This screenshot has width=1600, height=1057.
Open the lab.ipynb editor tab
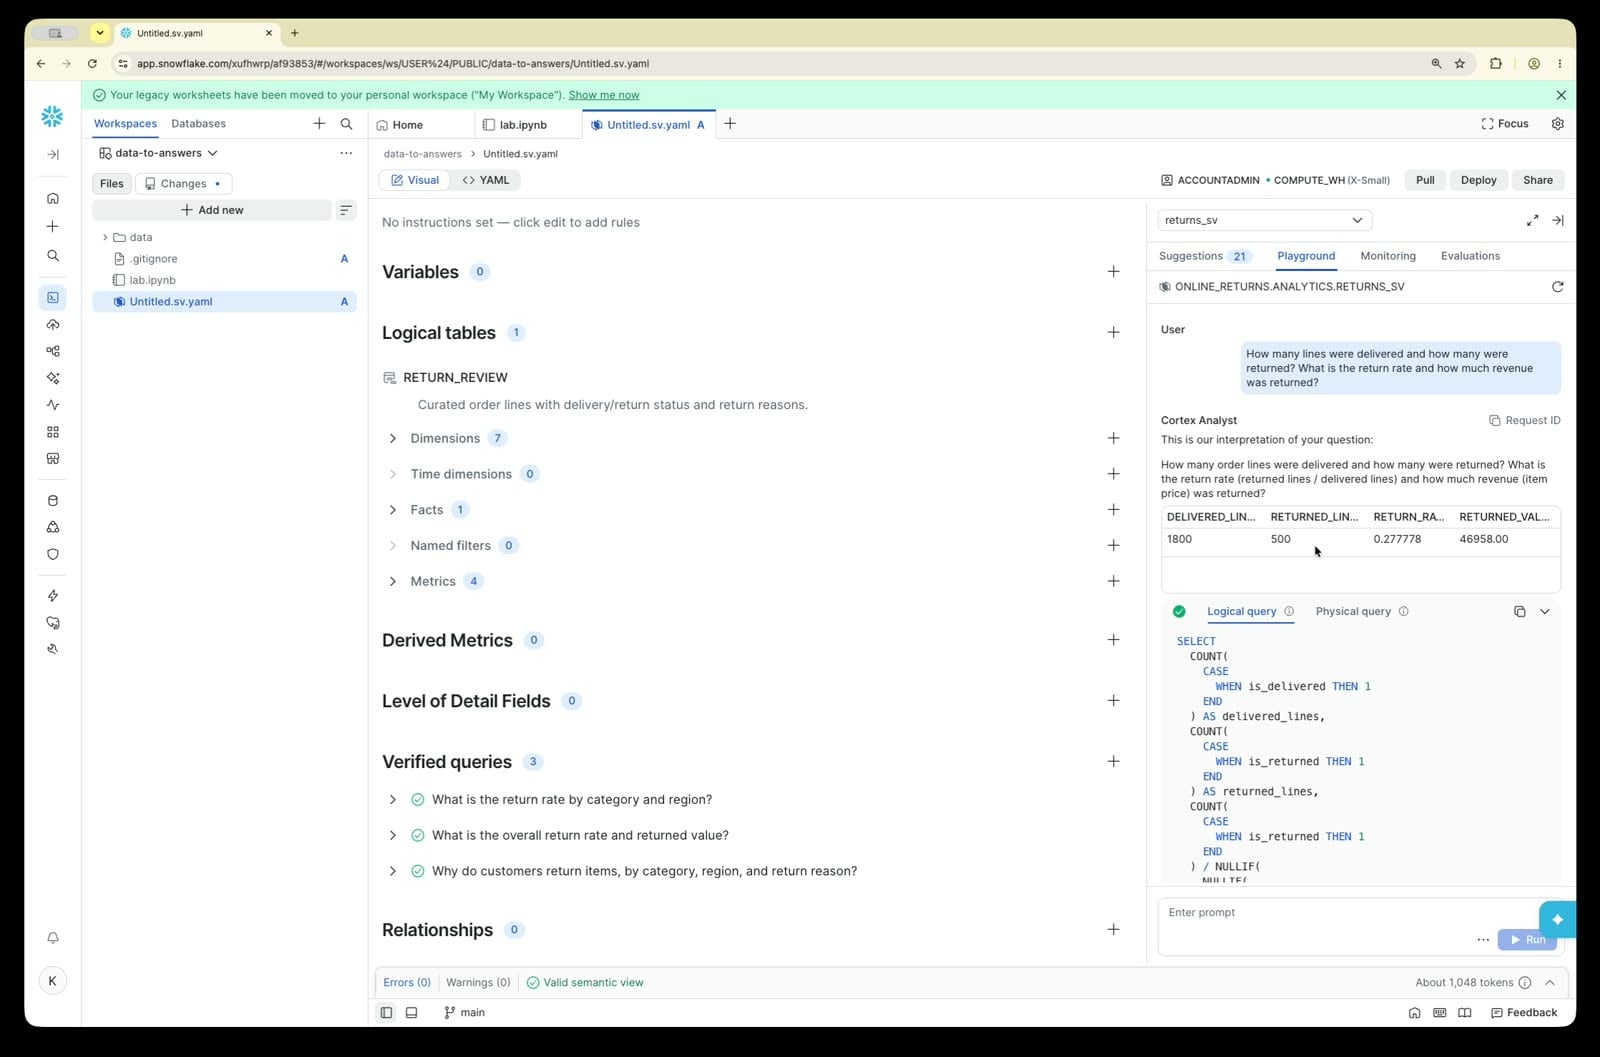pos(524,125)
